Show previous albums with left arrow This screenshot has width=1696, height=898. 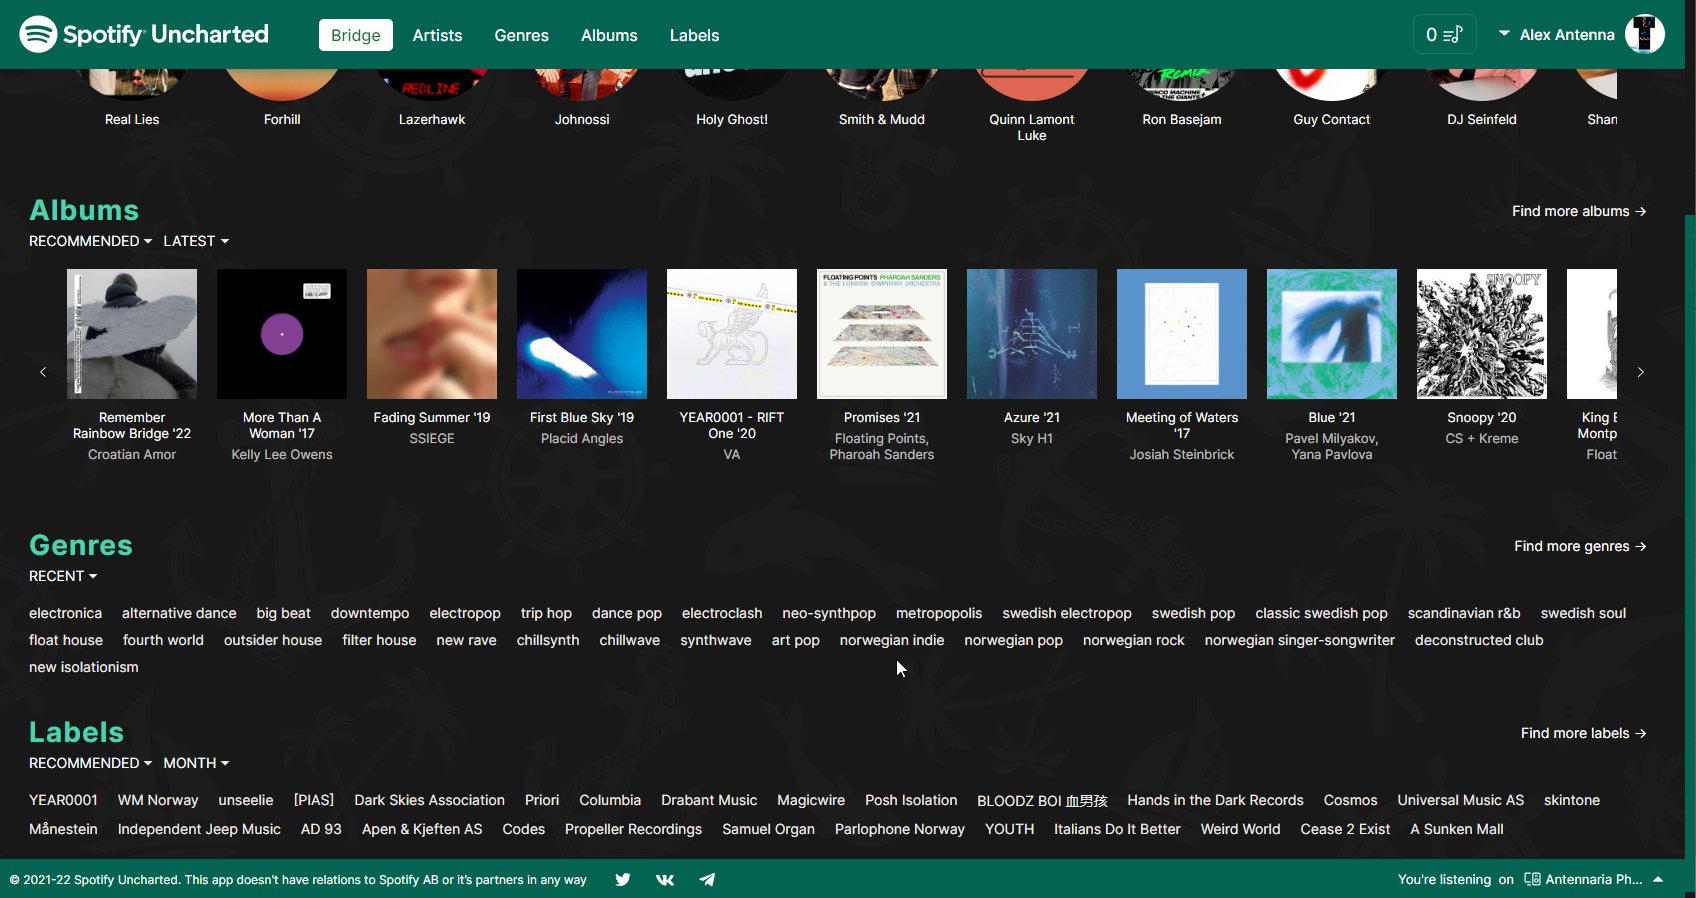(43, 372)
